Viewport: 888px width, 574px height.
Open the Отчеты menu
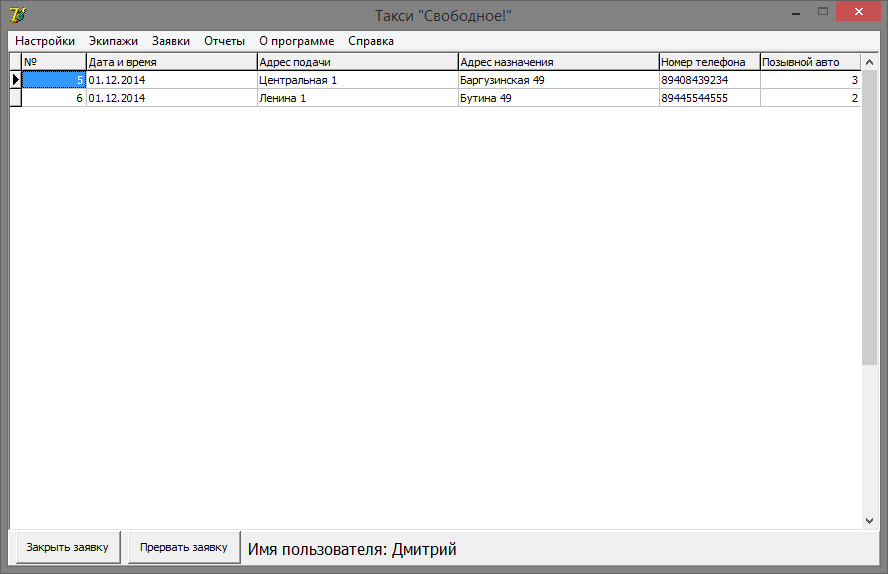[224, 41]
